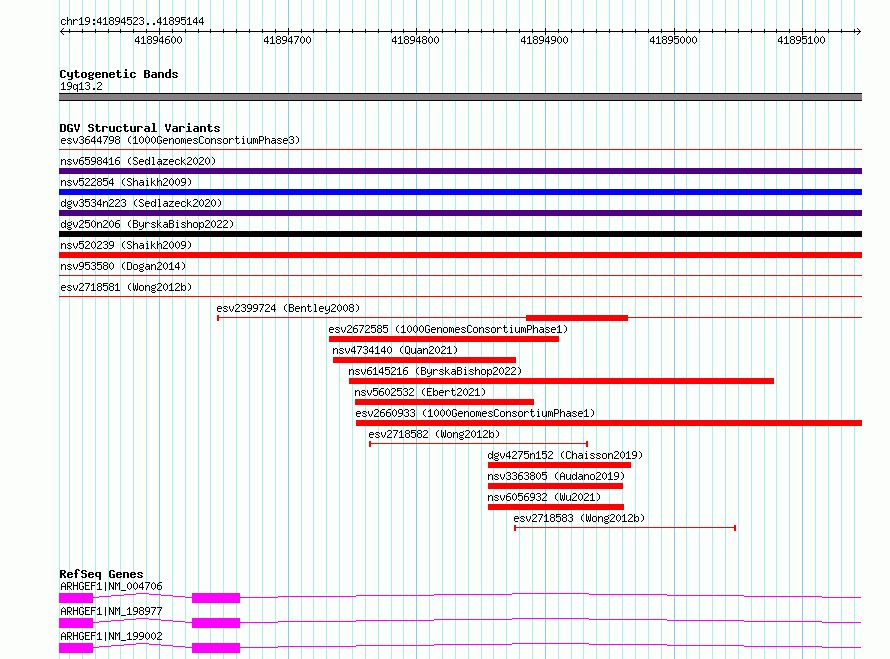This screenshot has height=659, width=890.
Task: Open esv2399724 (Bentley2008) variant label
Action: tap(288, 308)
